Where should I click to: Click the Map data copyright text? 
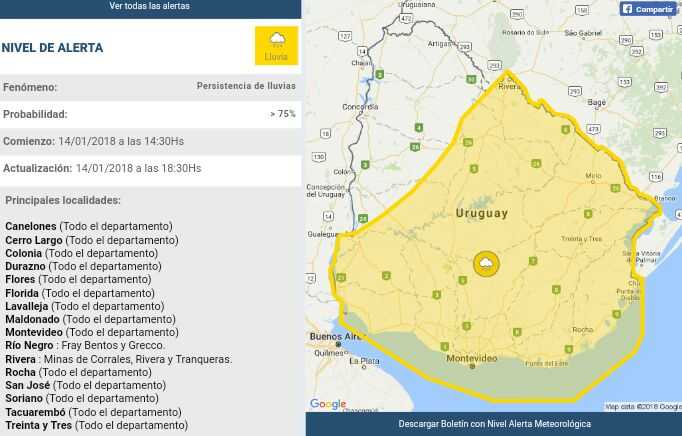tap(642, 407)
